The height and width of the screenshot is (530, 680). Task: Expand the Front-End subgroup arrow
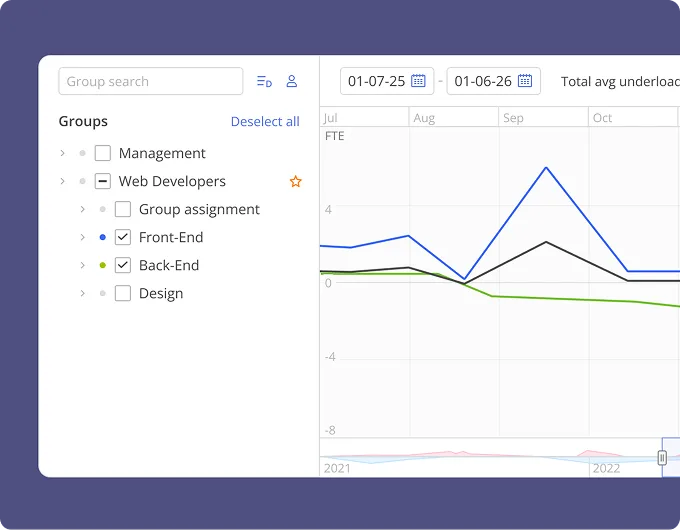(x=82, y=238)
